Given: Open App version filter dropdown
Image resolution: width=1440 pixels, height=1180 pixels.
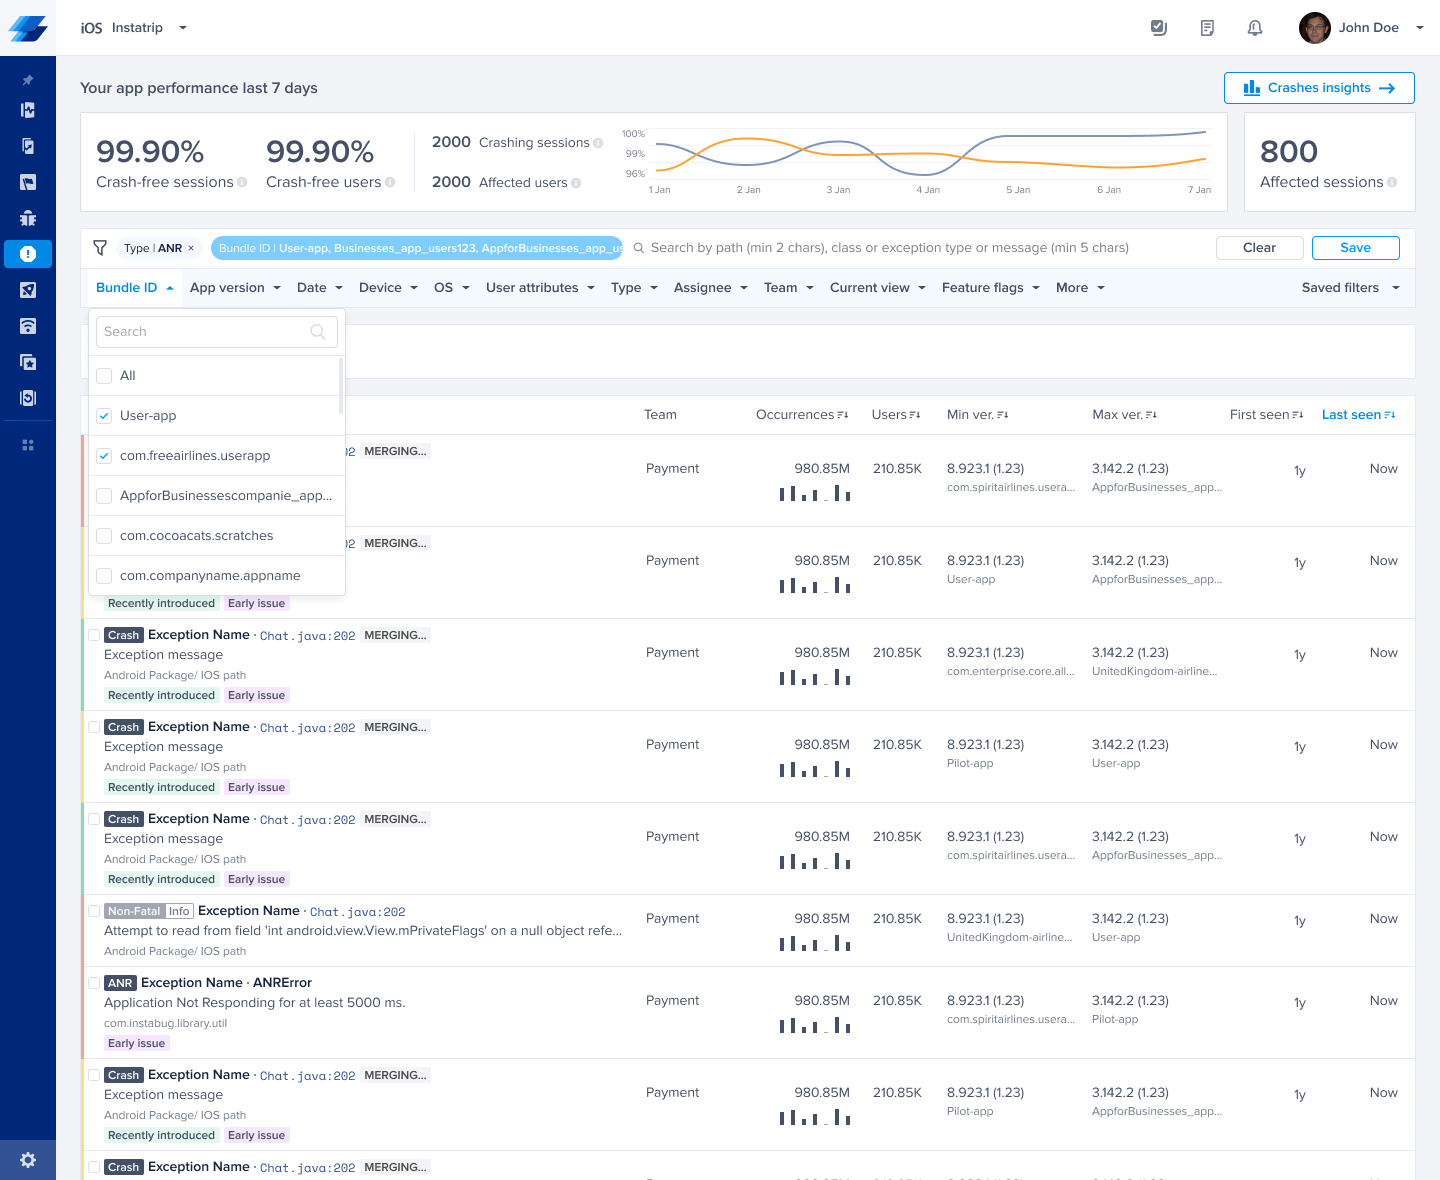Looking at the screenshot, I should point(236,288).
